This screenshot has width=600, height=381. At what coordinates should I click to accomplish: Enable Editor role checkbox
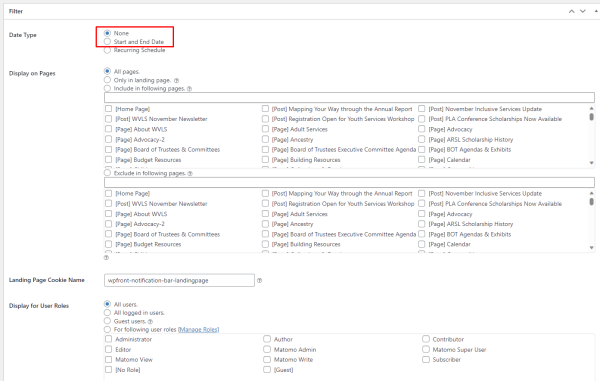coord(109,349)
